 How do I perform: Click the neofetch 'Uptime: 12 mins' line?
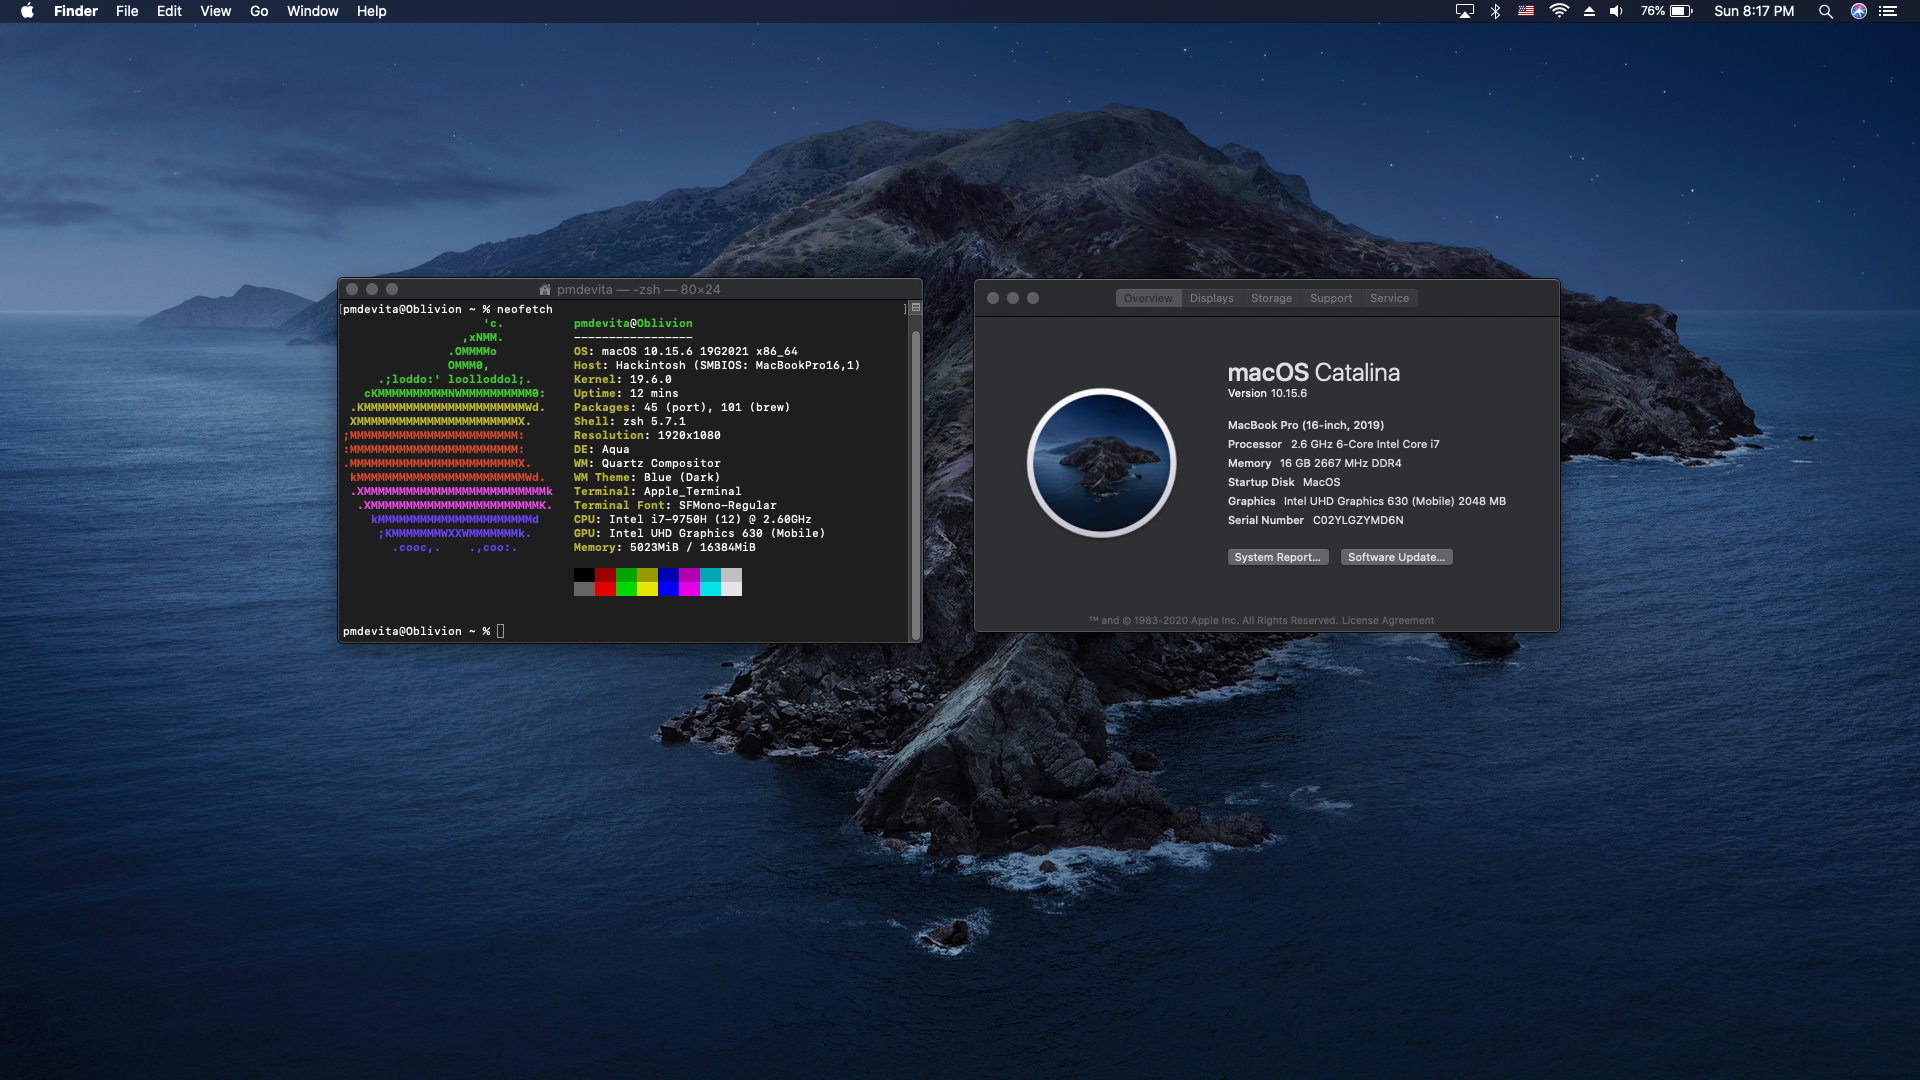pos(626,393)
